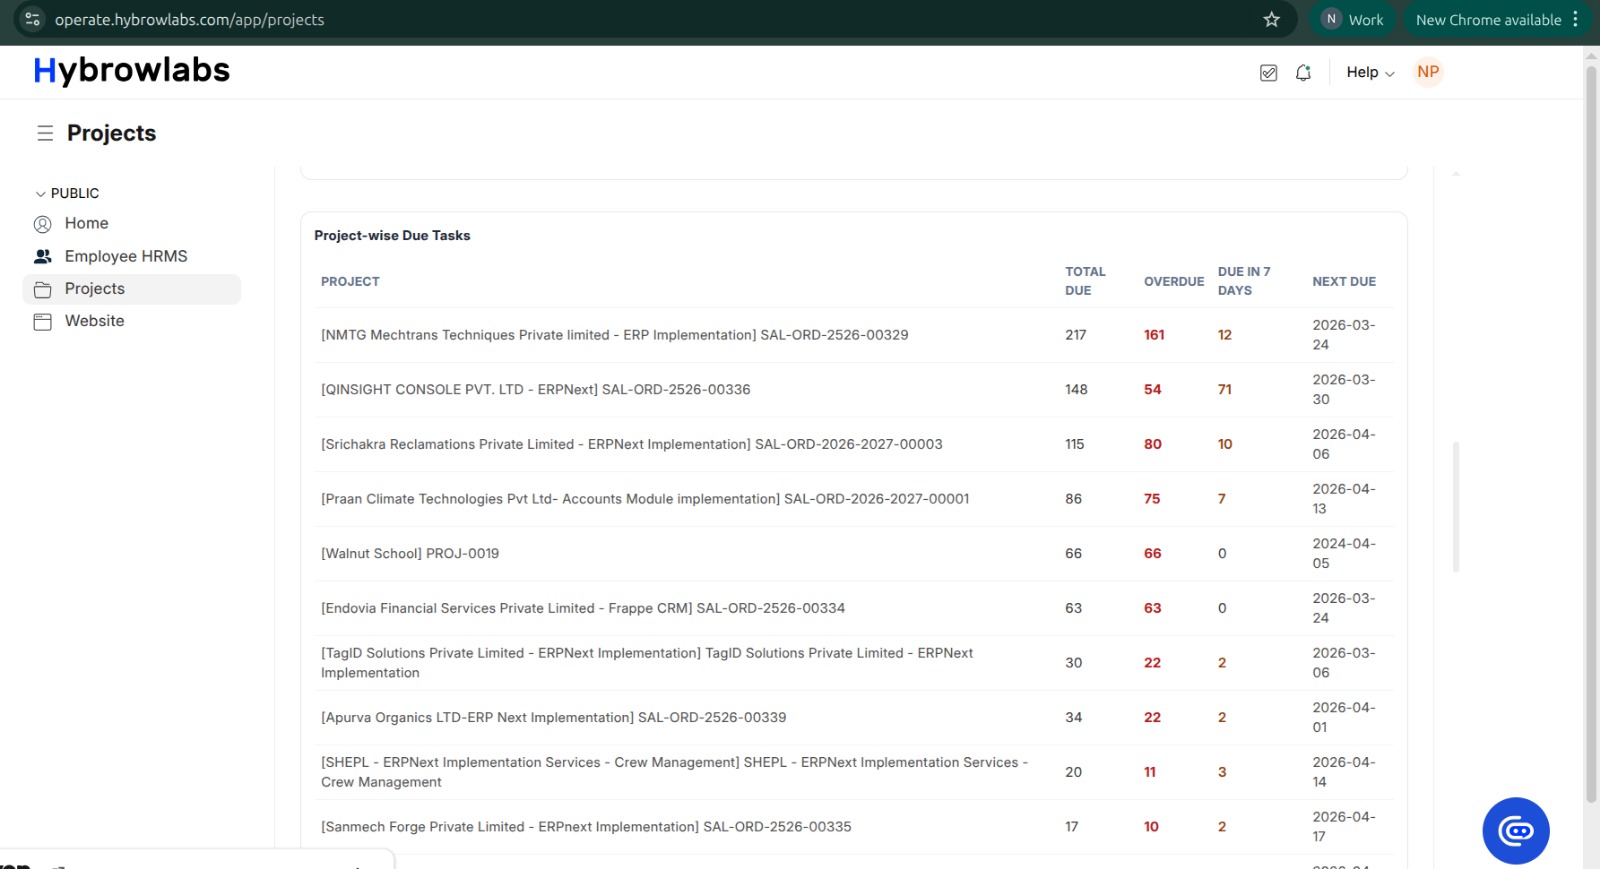This screenshot has width=1600, height=869.
Task: Click total due value 34 for Apurva Organics
Action: click(1074, 718)
